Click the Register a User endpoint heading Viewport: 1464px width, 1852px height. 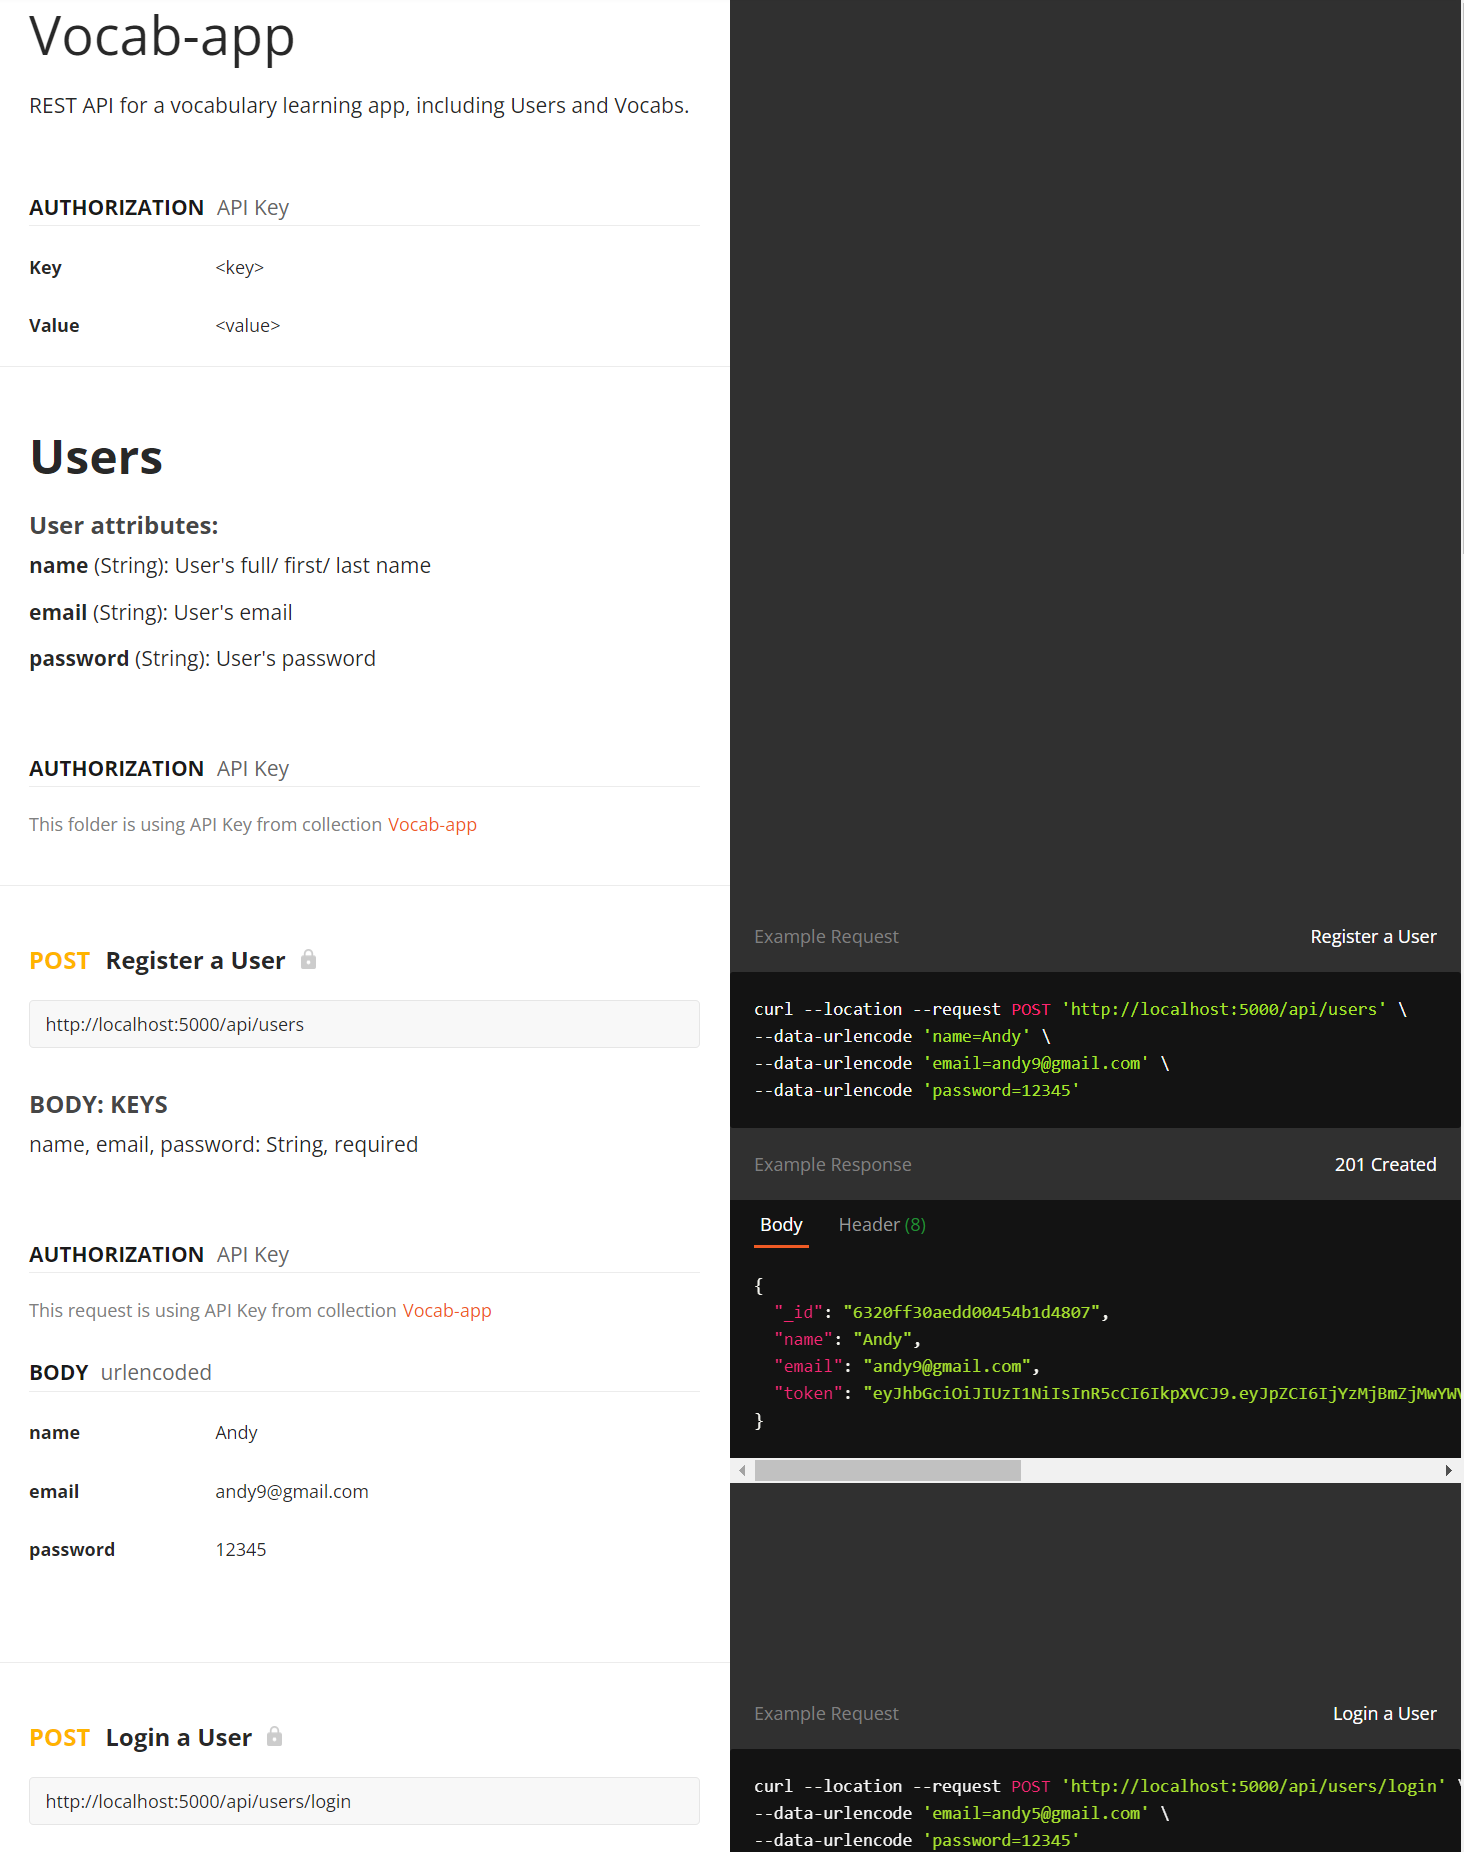tap(195, 961)
